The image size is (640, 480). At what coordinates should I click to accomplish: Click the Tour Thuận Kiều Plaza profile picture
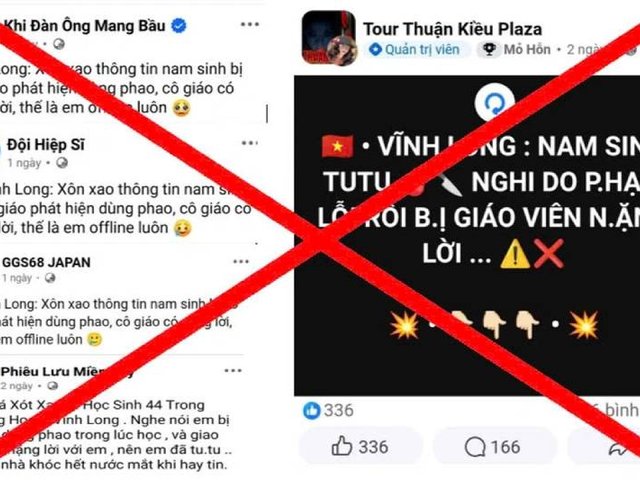click(x=329, y=38)
